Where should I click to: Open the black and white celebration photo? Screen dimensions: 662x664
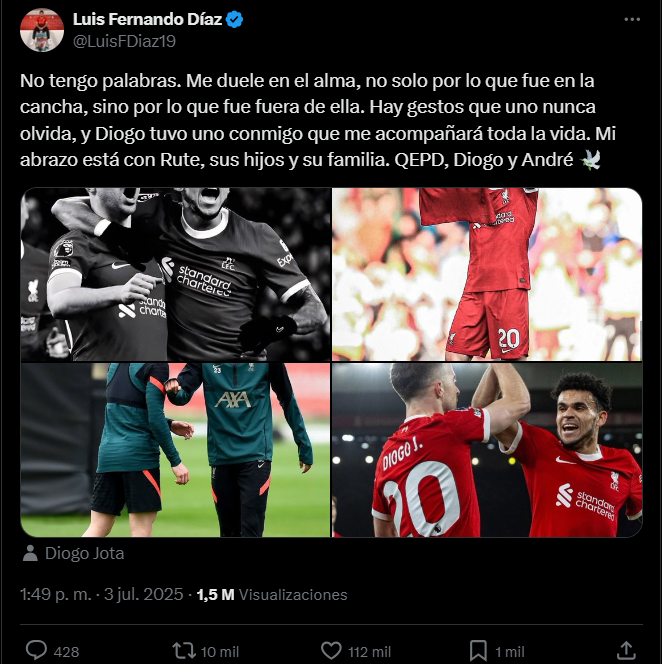click(175, 274)
